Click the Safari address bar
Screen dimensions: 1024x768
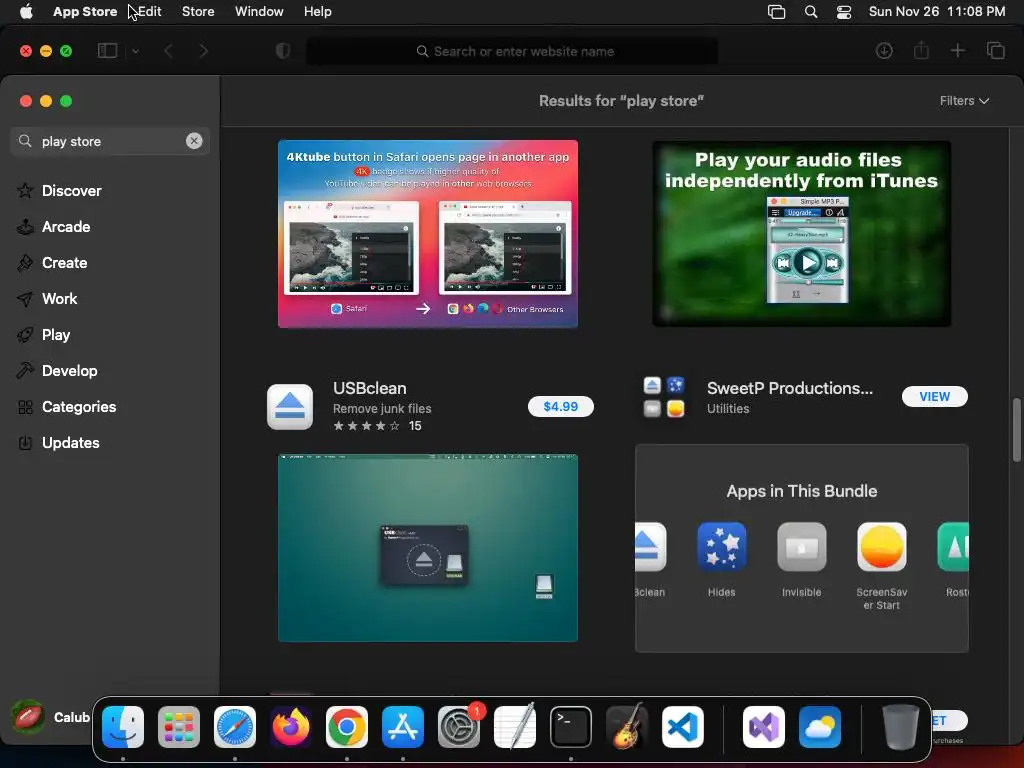point(512,51)
